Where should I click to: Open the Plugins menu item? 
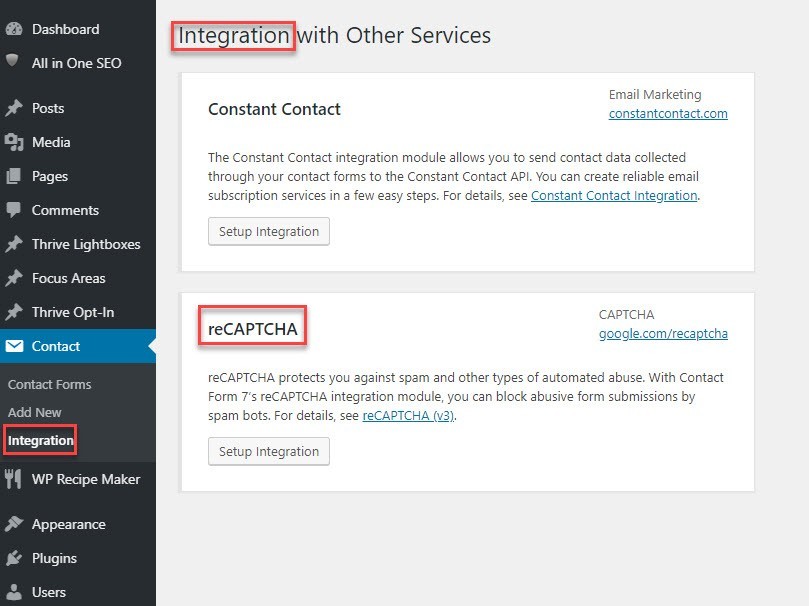pyautogui.click(x=54, y=559)
